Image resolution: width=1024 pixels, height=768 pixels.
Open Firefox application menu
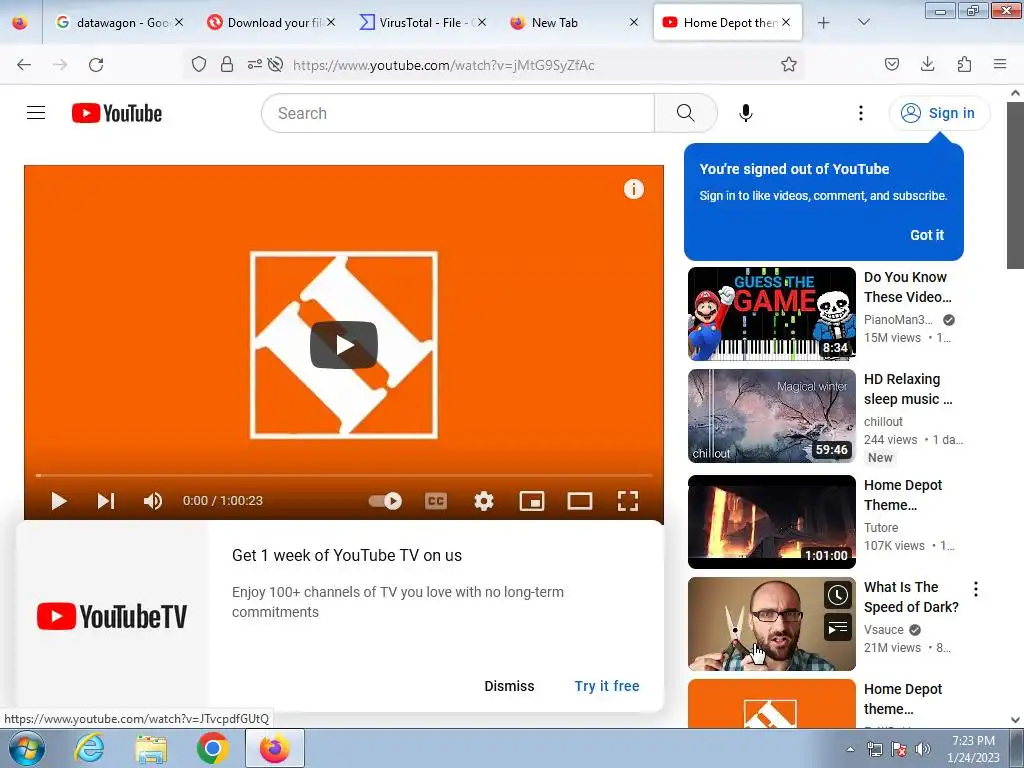point(1000,64)
